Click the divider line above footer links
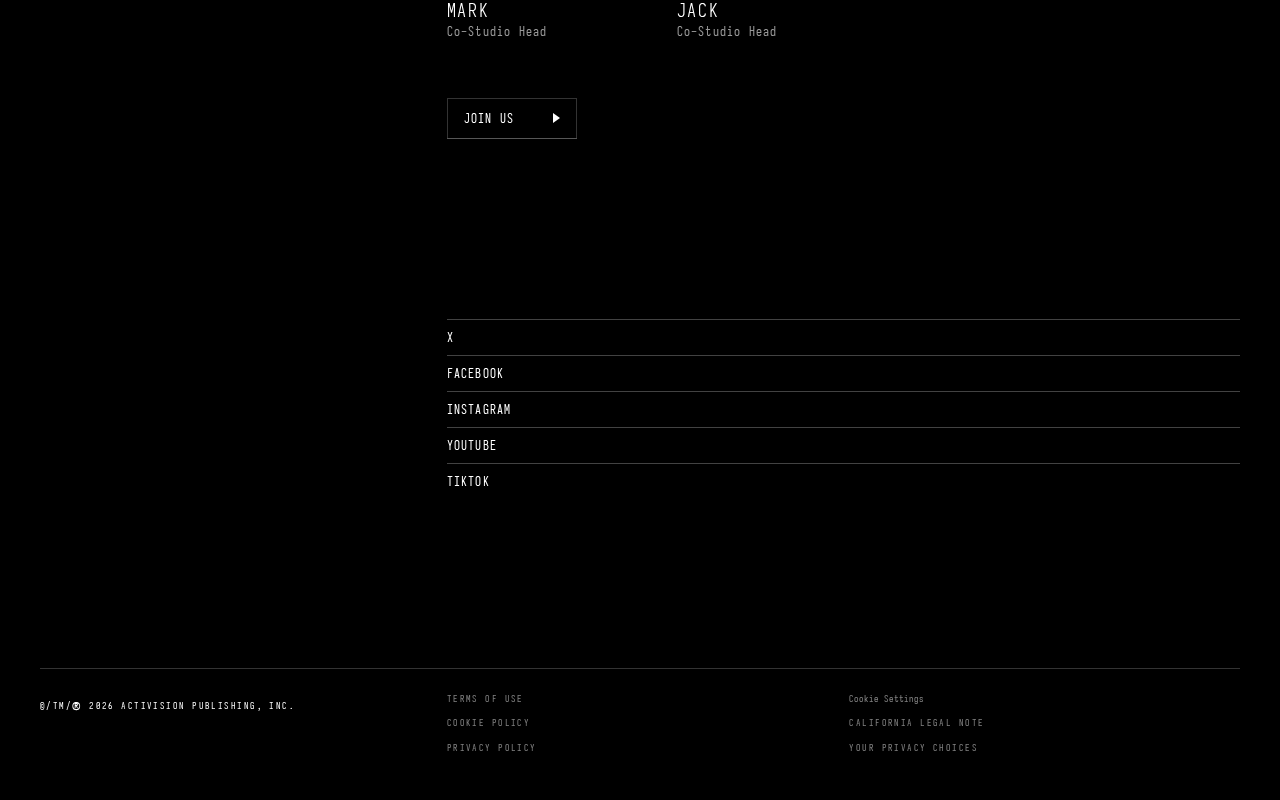1280x800 pixels. tap(640, 668)
